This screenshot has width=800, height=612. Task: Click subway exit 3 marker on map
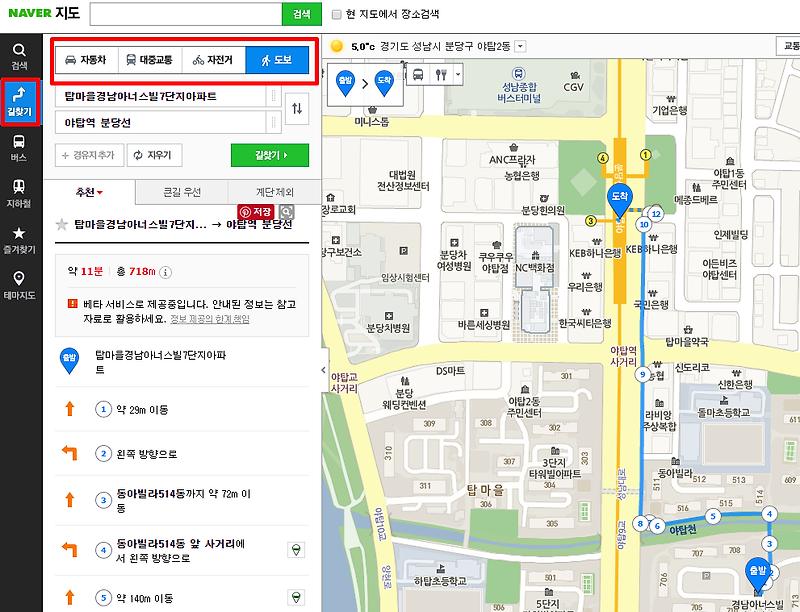coord(590,221)
